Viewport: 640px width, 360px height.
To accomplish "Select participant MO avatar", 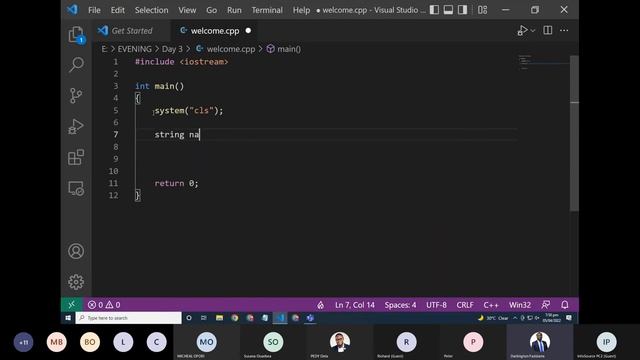I will pos(207,342).
